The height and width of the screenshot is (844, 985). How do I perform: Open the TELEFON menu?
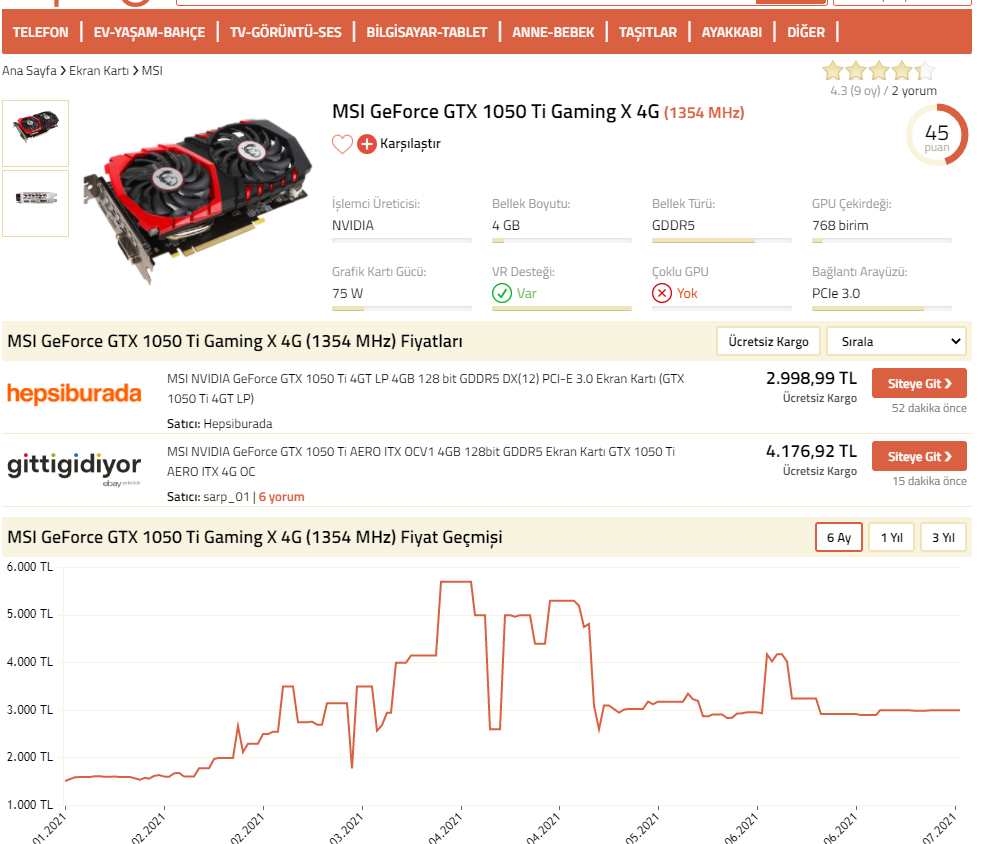(40, 32)
